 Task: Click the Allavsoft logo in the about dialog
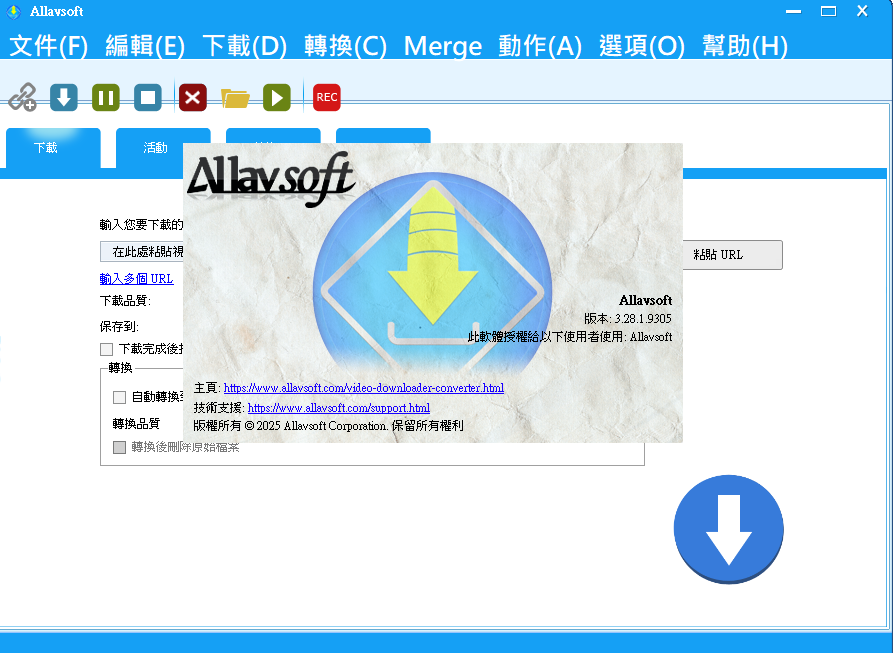pyautogui.click(x=272, y=179)
